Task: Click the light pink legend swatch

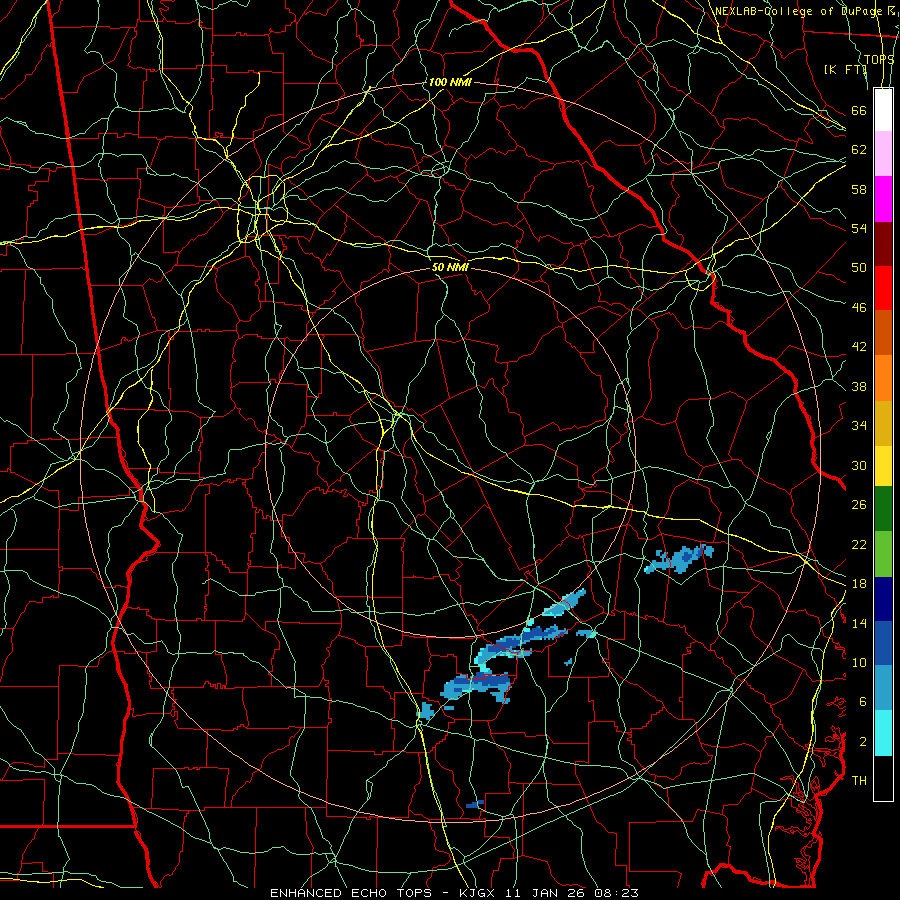Action: coord(883,154)
